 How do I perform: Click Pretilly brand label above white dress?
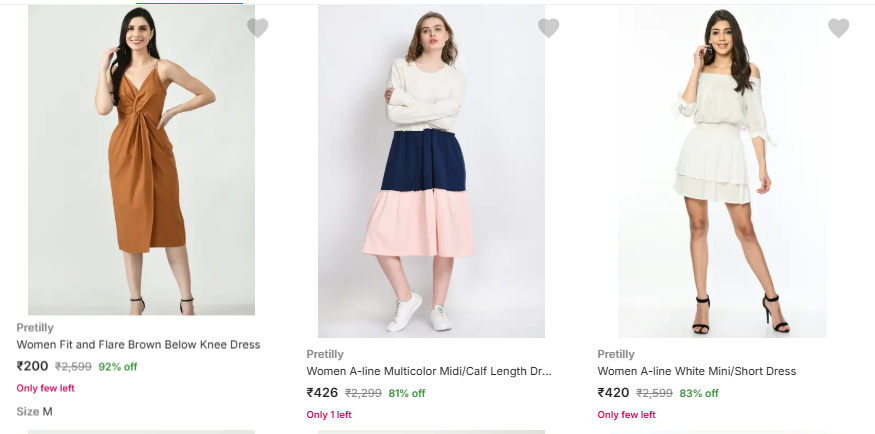(x=615, y=354)
